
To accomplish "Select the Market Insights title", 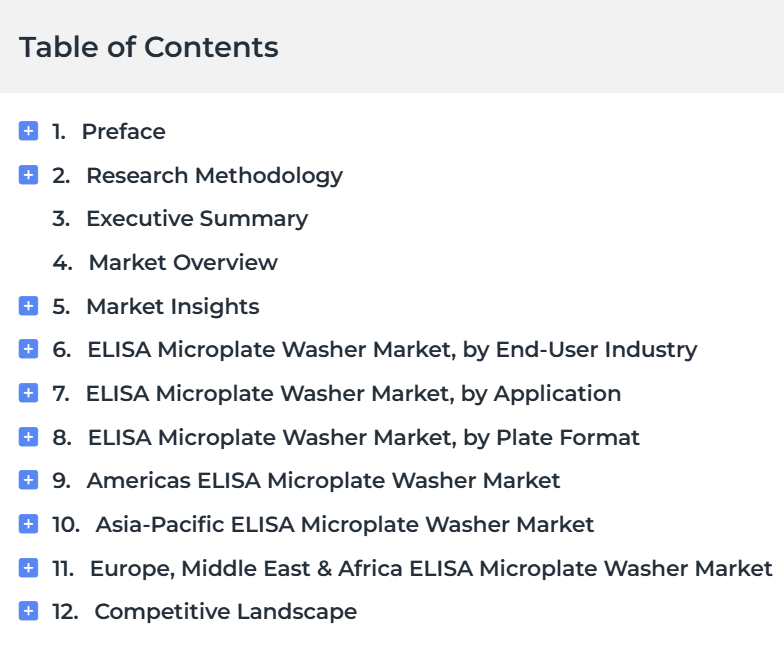I will (173, 307).
